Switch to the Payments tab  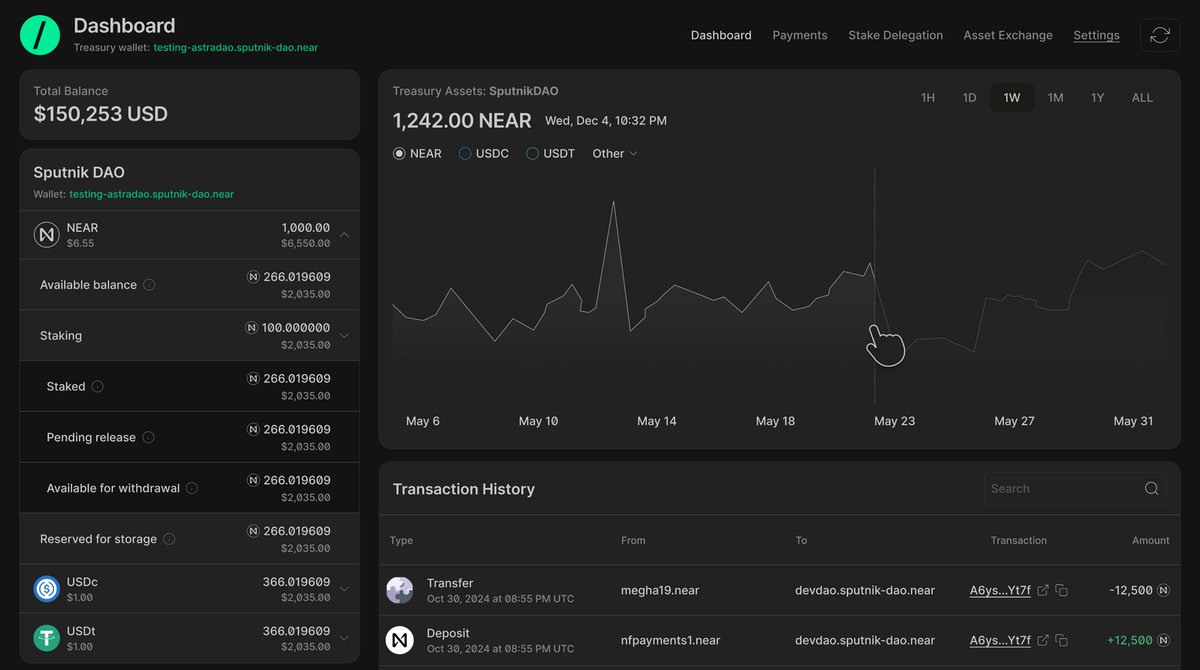pyautogui.click(x=799, y=35)
